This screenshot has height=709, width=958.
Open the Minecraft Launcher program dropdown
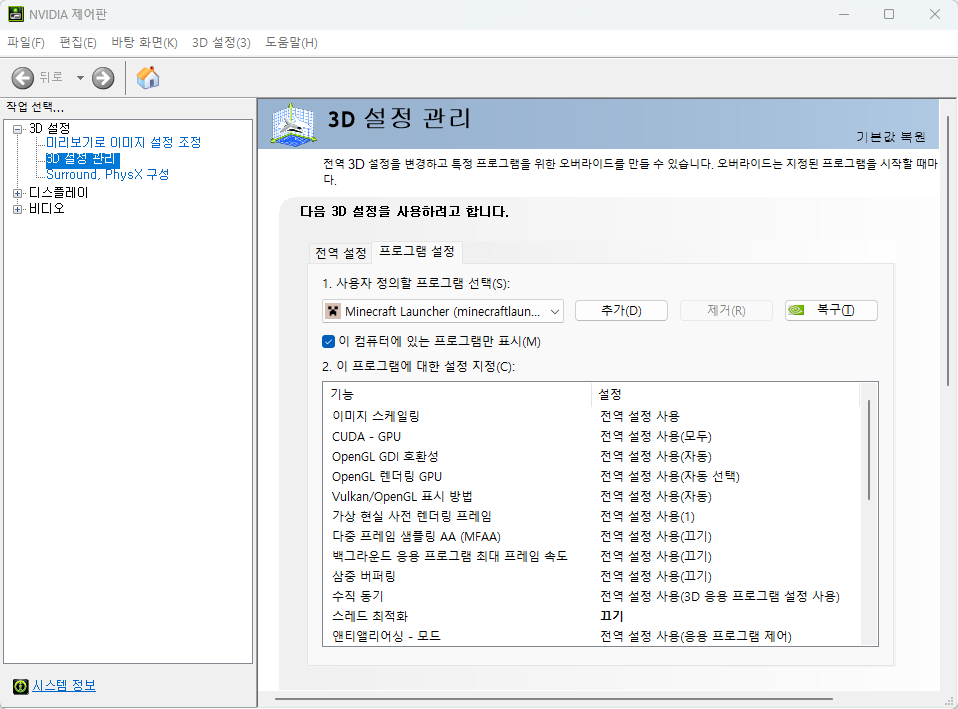(x=443, y=311)
